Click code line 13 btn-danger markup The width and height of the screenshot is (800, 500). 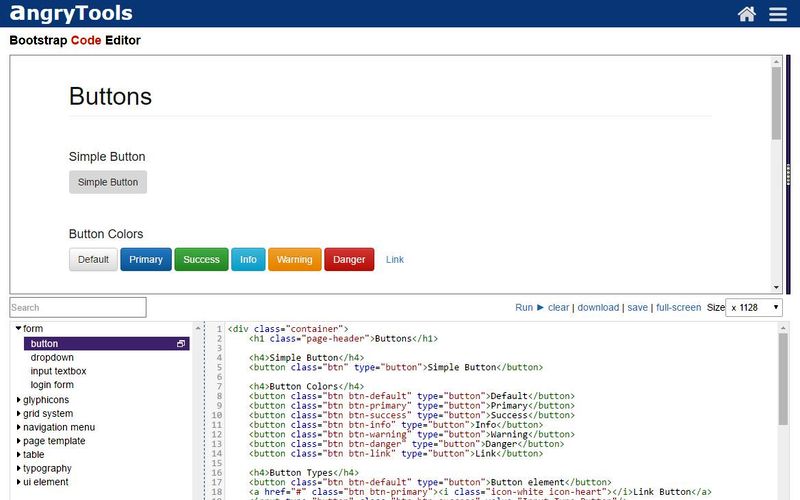tap(407, 444)
